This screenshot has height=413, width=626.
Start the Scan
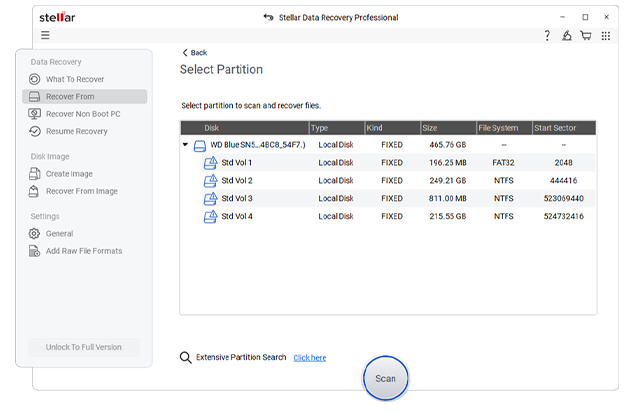385,378
